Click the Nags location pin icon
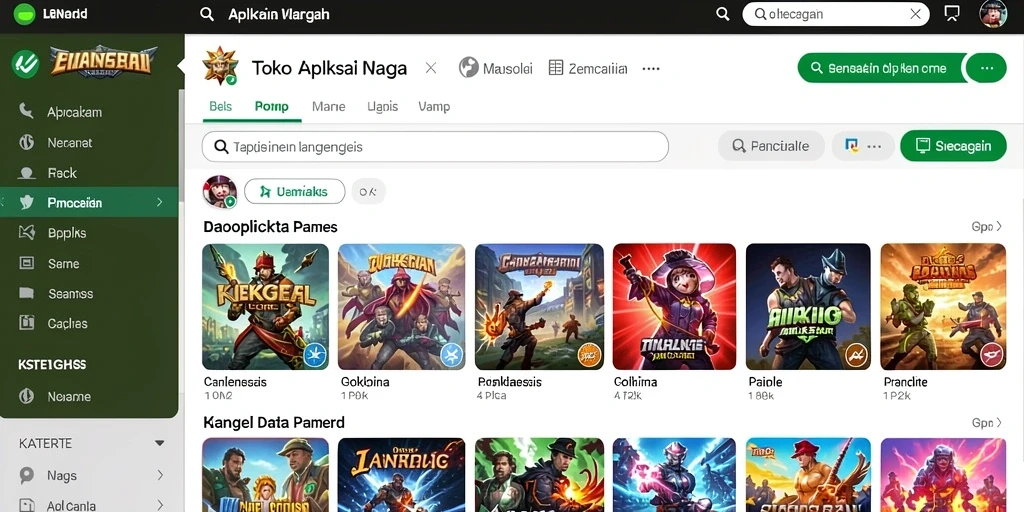 (x=27, y=475)
